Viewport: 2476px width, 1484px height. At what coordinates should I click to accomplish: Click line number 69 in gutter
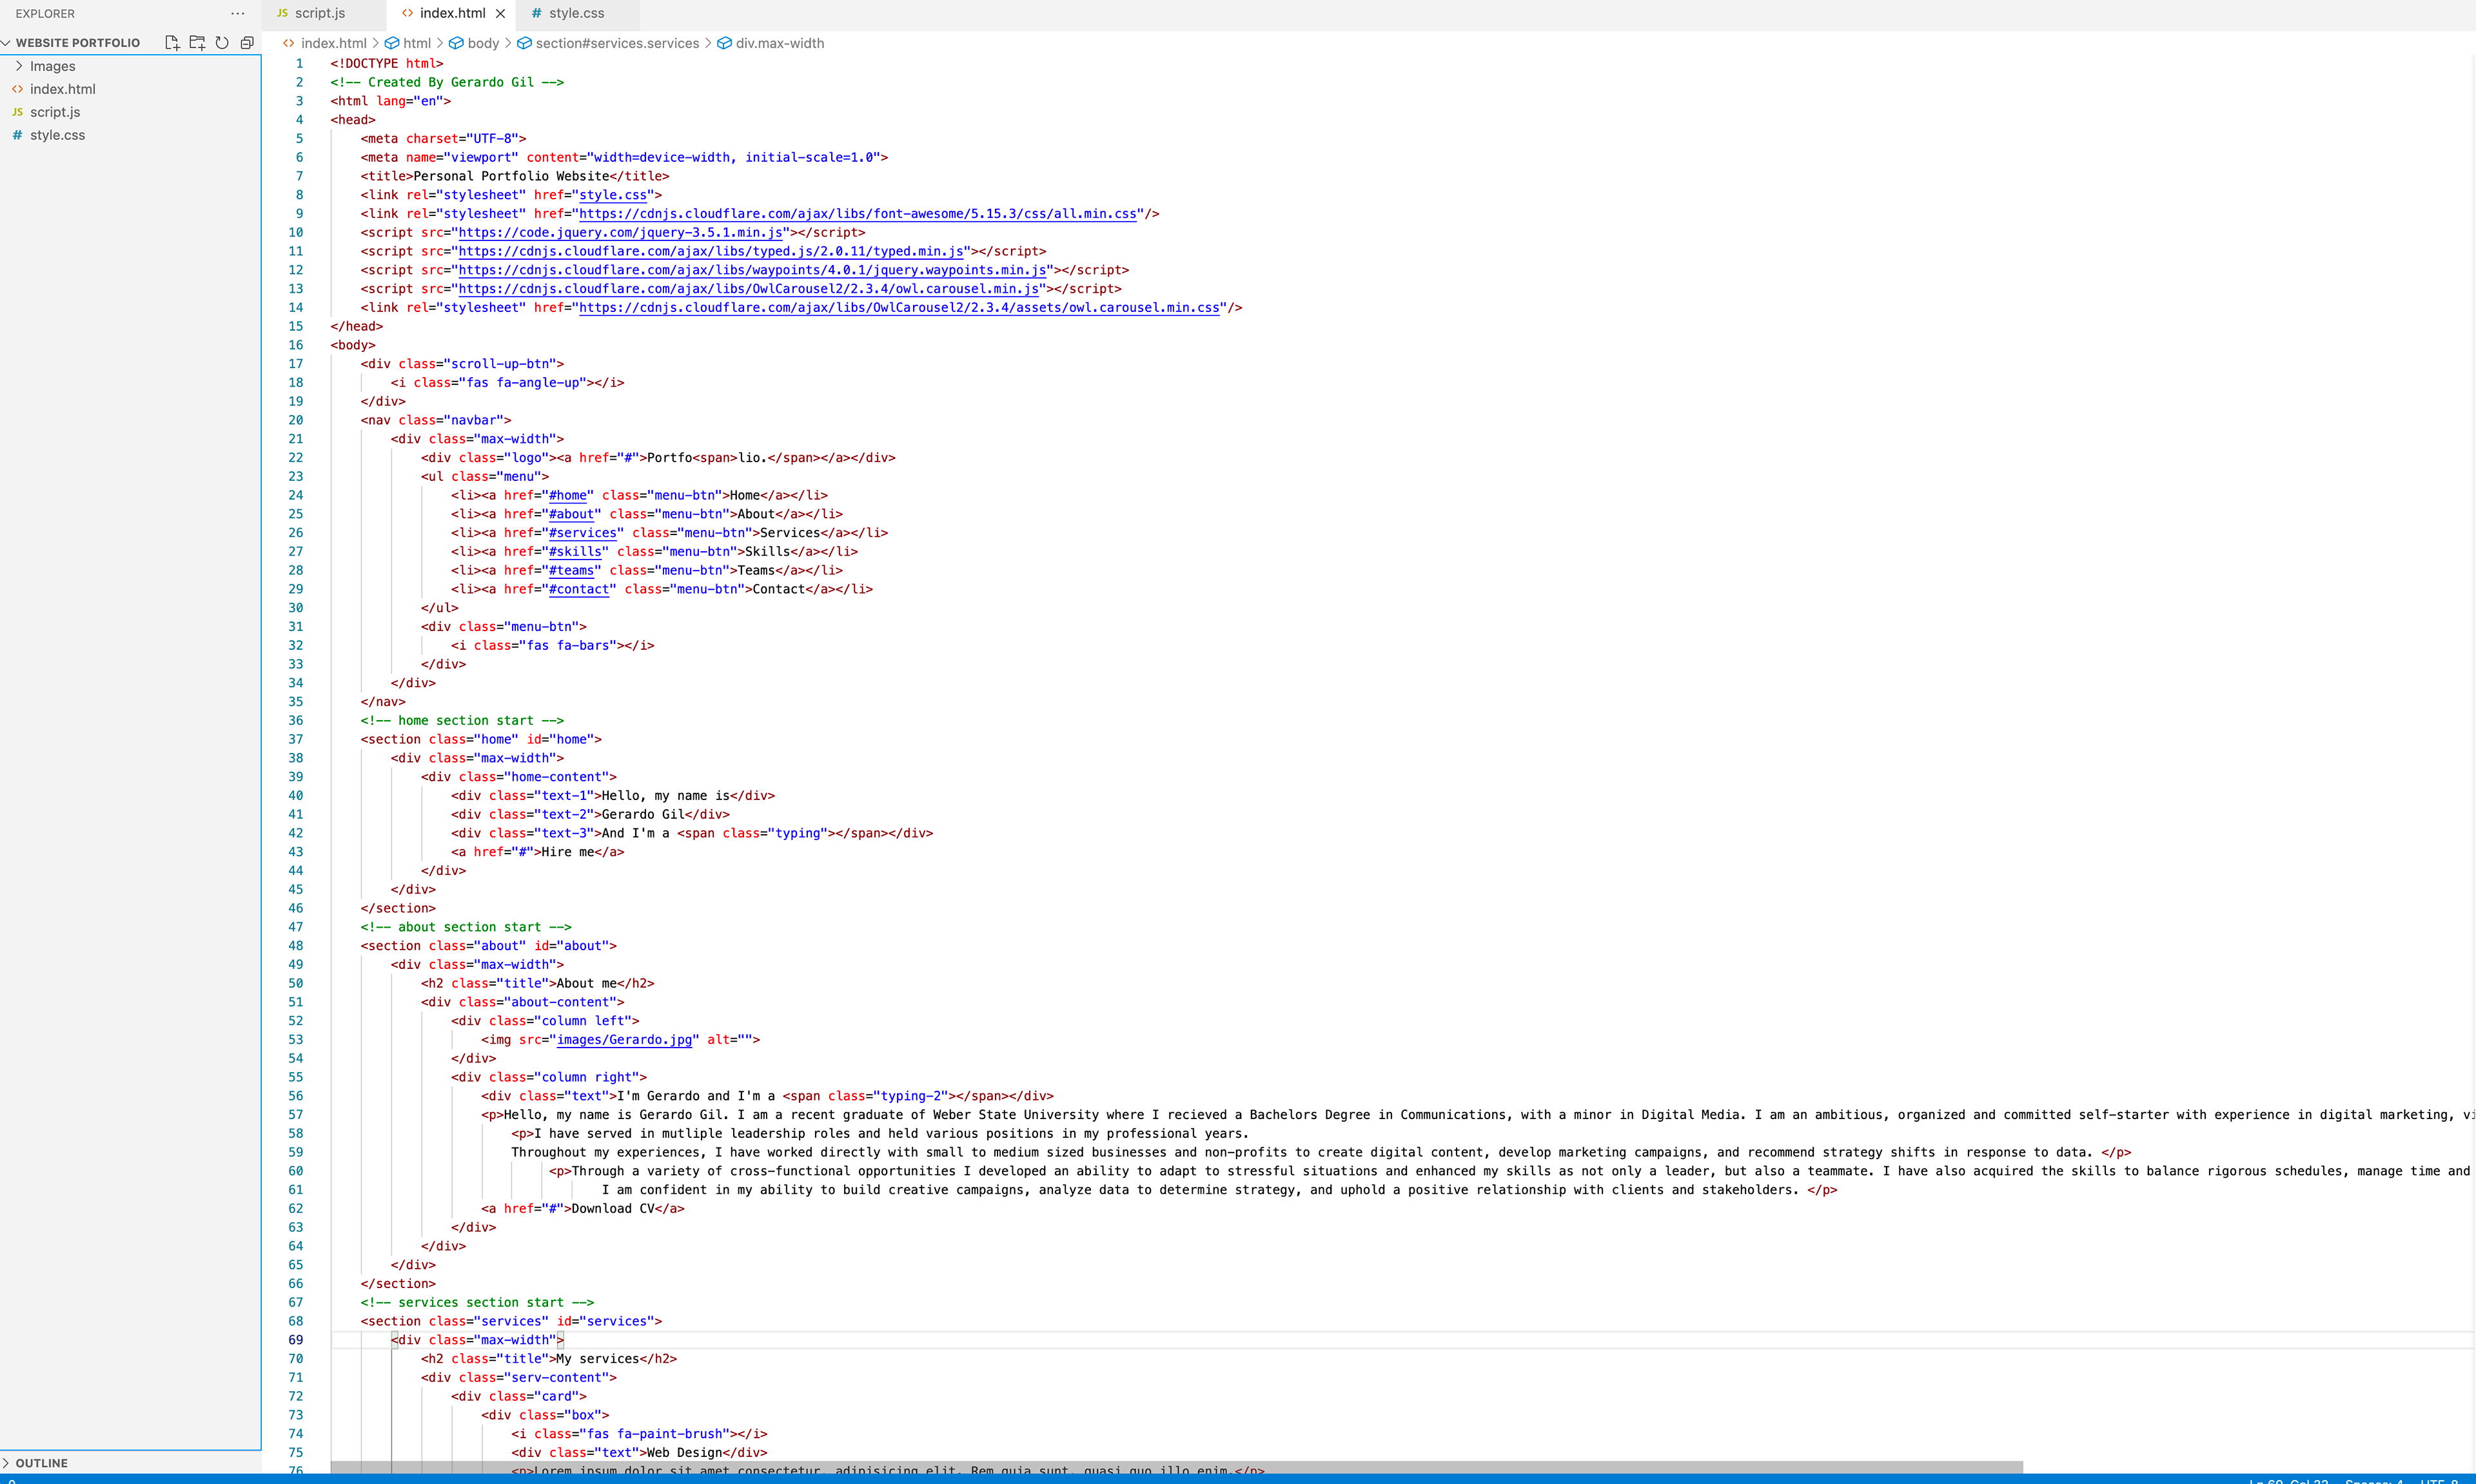[x=296, y=1340]
